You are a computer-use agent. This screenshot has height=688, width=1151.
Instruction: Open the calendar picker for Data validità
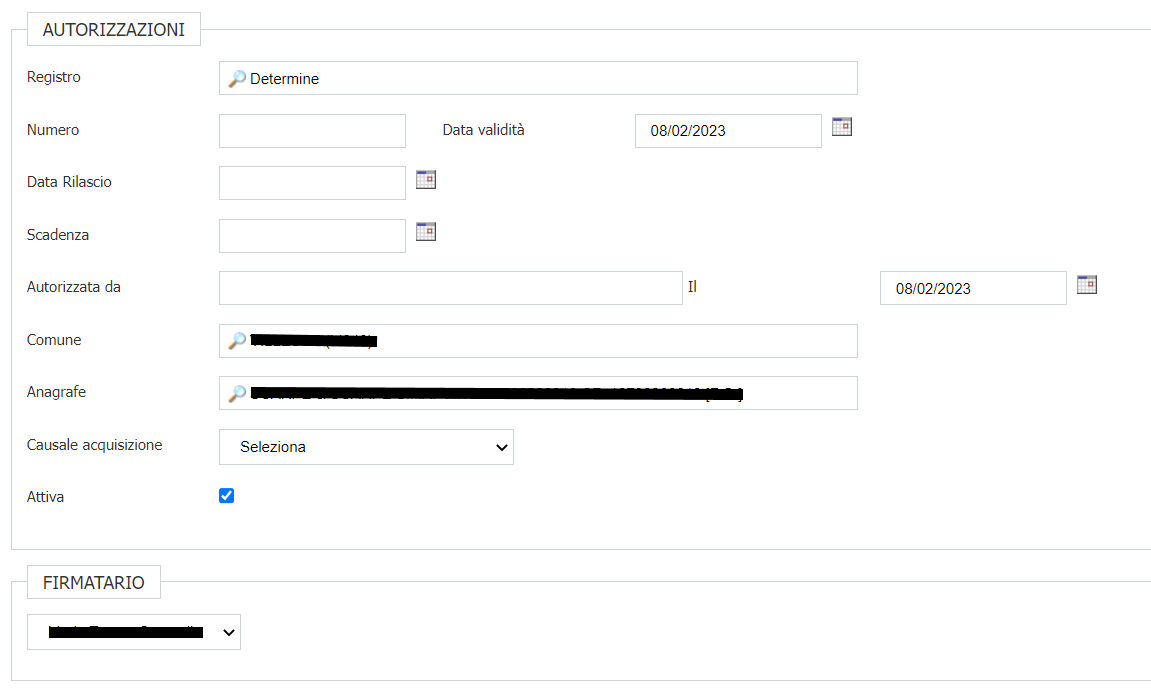tap(842, 127)
